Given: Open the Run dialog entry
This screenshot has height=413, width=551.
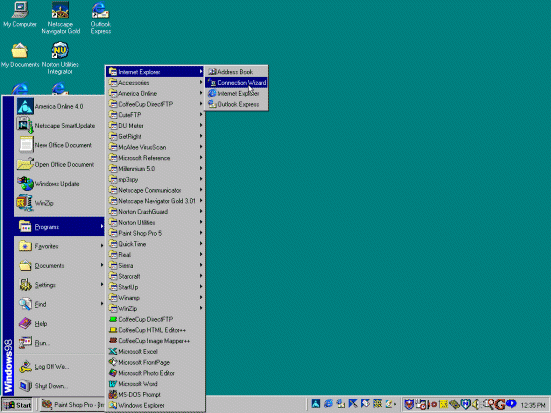Looking at the screenshot, I should (x=59, y=343).
